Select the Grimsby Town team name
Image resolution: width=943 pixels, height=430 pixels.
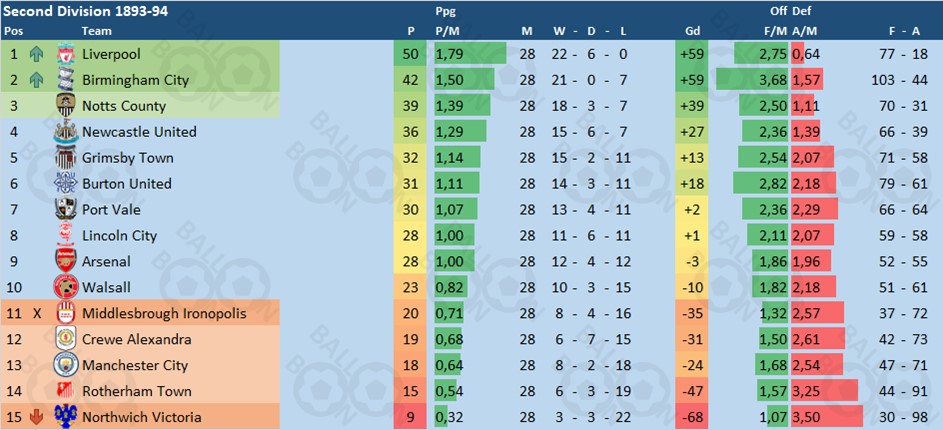point(127,158)
